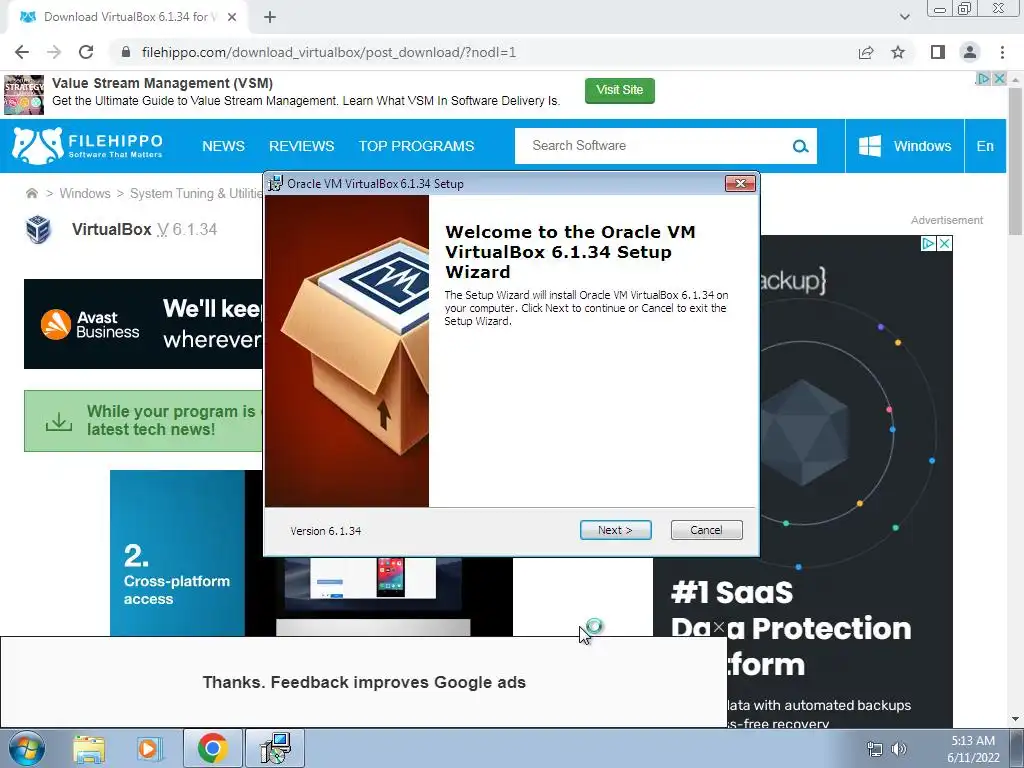Open File Explorer from the taskbar

pyautogui.click(x=89, y=749)
